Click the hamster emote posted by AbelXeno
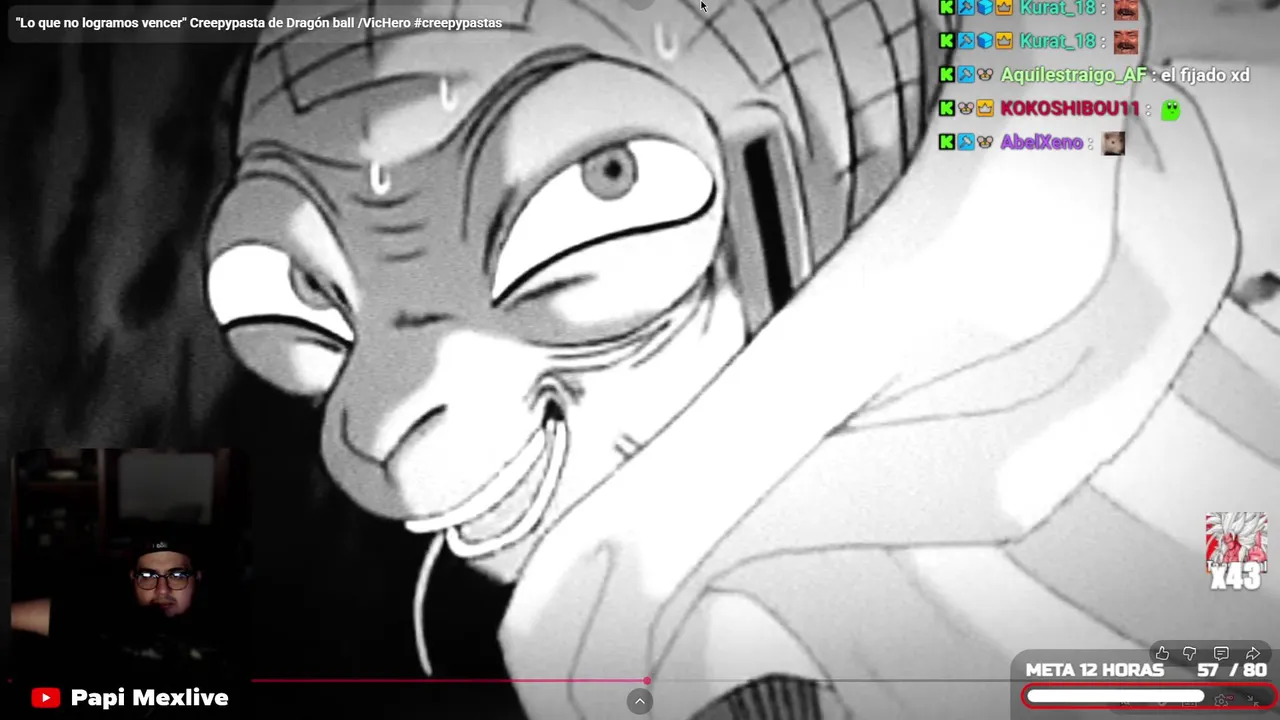Screen dimensions: 1280x720 tap(1114, 143)
